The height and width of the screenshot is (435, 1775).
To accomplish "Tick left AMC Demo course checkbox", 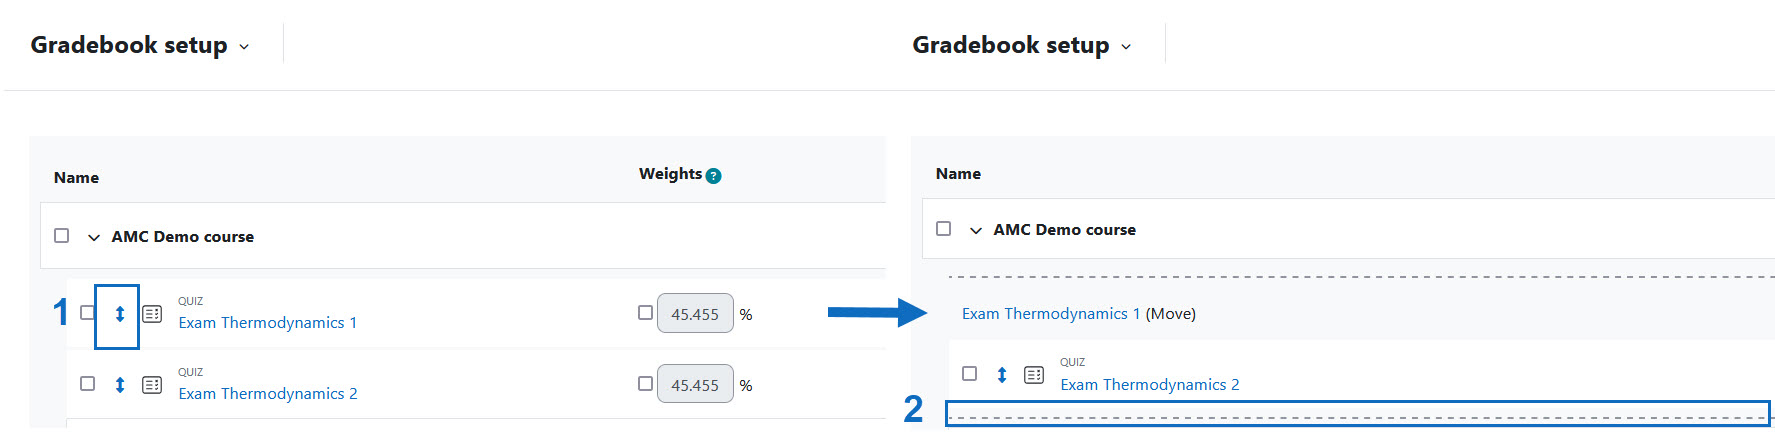I will coord(62,236).
